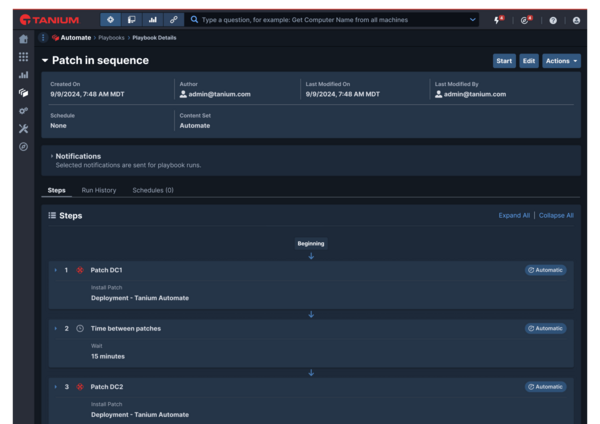600x424 pixels.
Task: Click the question search input field
Action: point(331,20)
